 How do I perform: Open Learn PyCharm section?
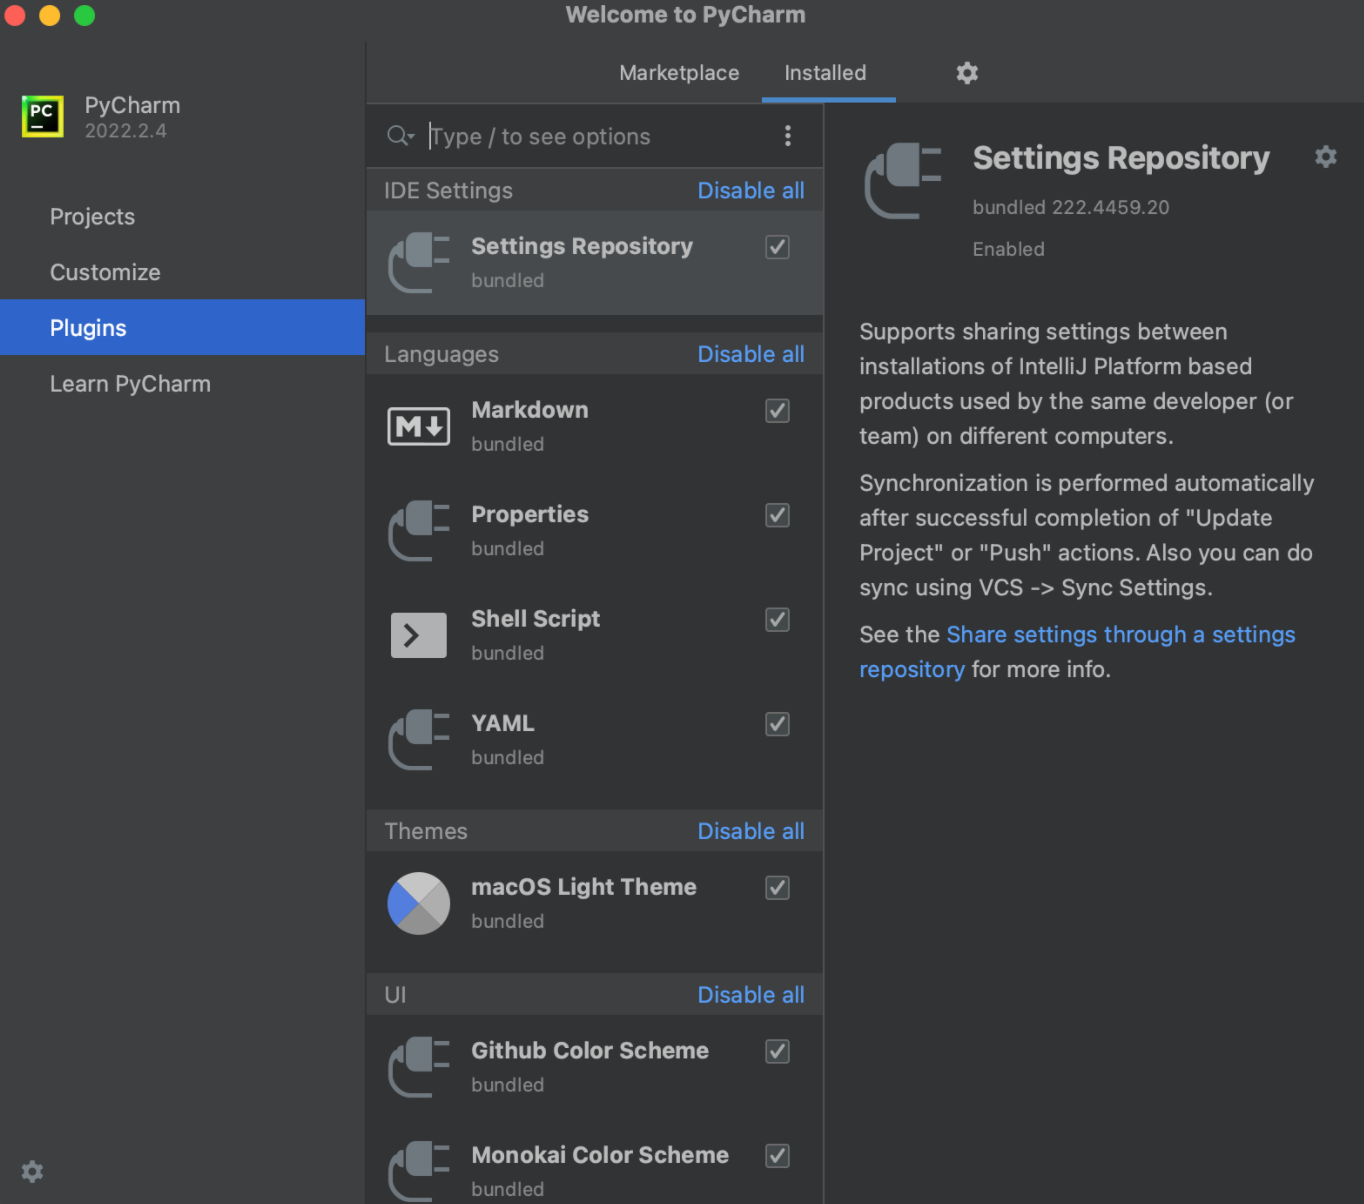tap(182, 384)
